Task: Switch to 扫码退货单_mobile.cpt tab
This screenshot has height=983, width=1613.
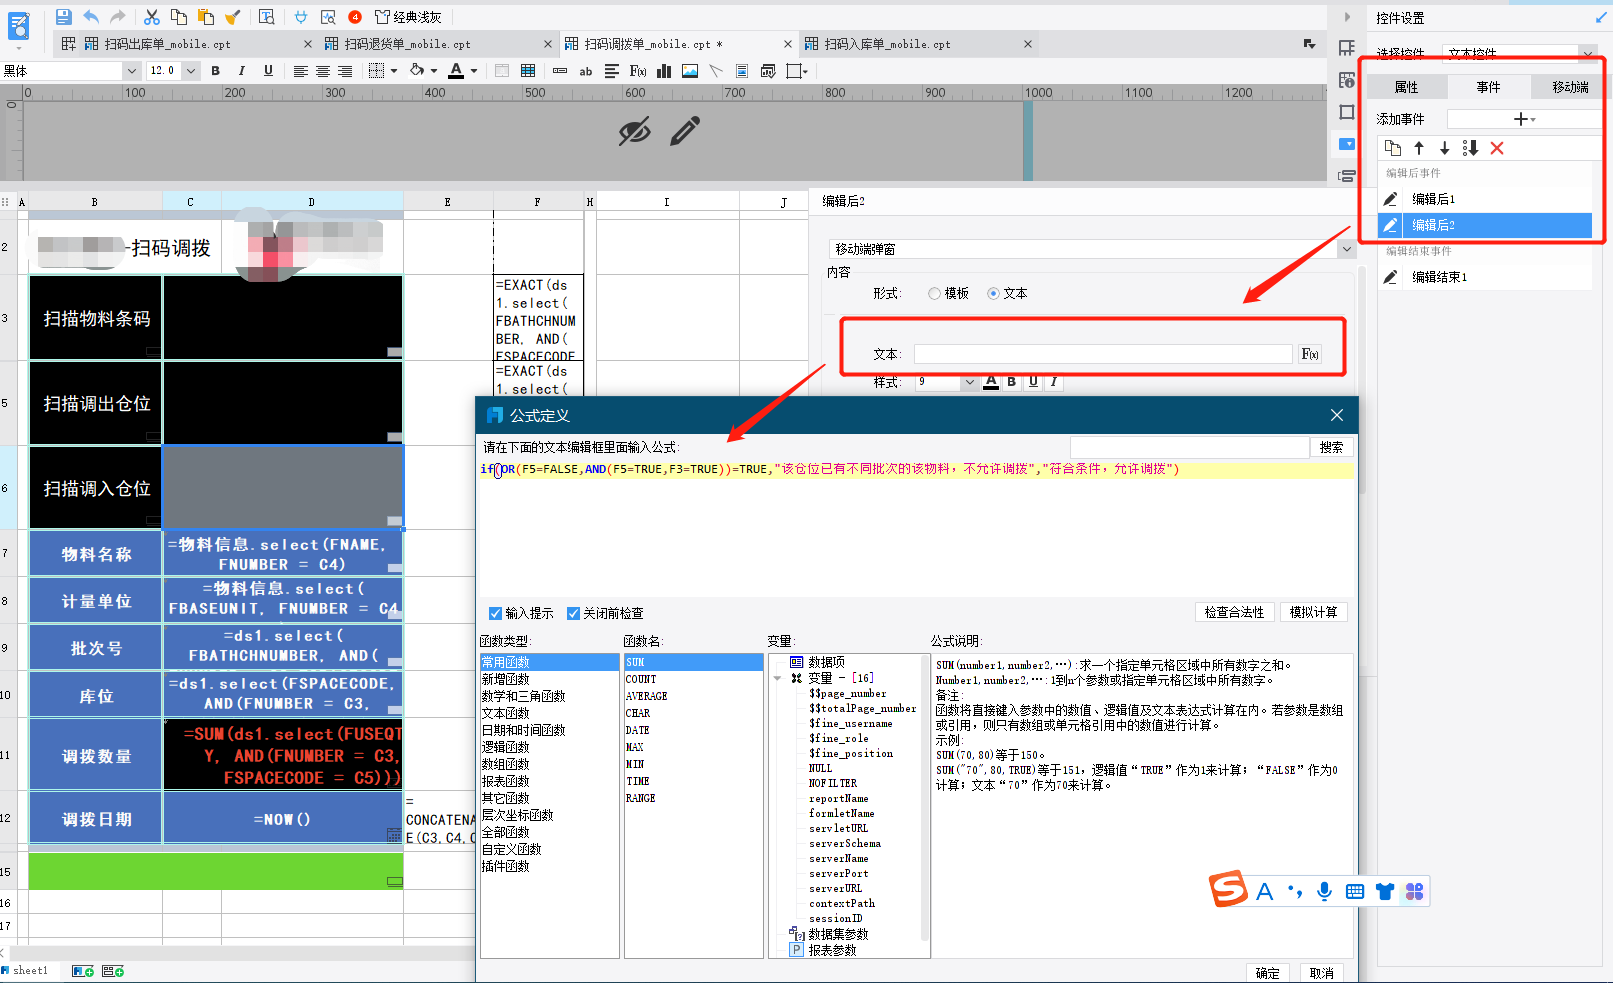Action: (407, 44)
